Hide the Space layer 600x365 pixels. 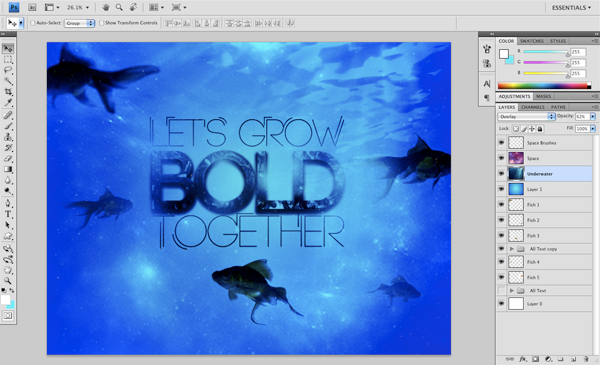pos(501,158)
